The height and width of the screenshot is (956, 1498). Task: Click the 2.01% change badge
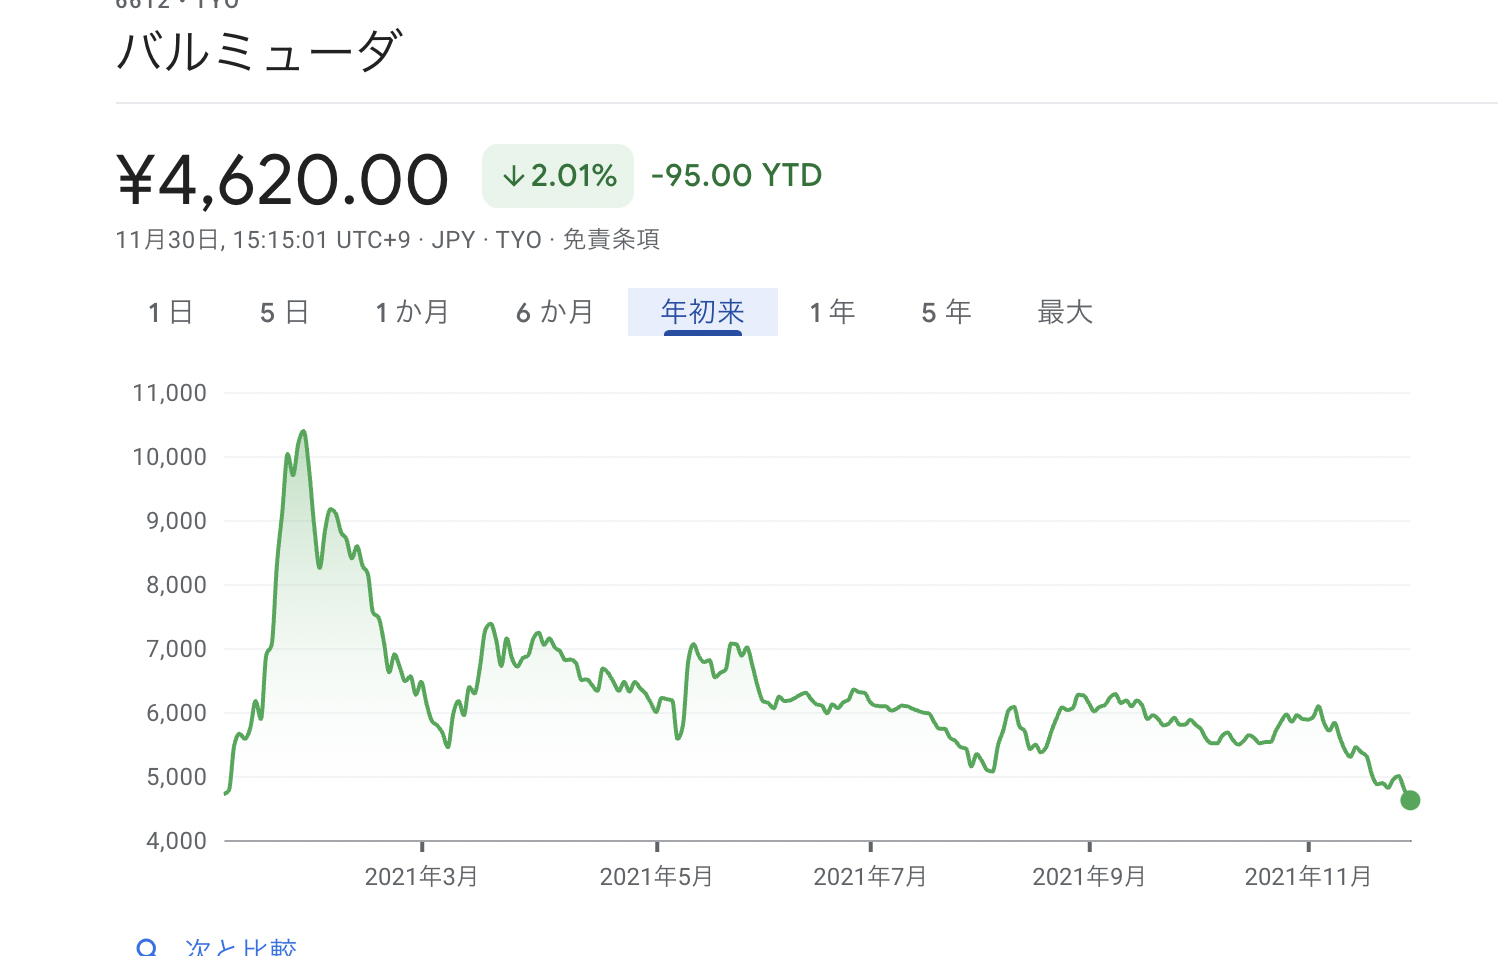point(558,176)
